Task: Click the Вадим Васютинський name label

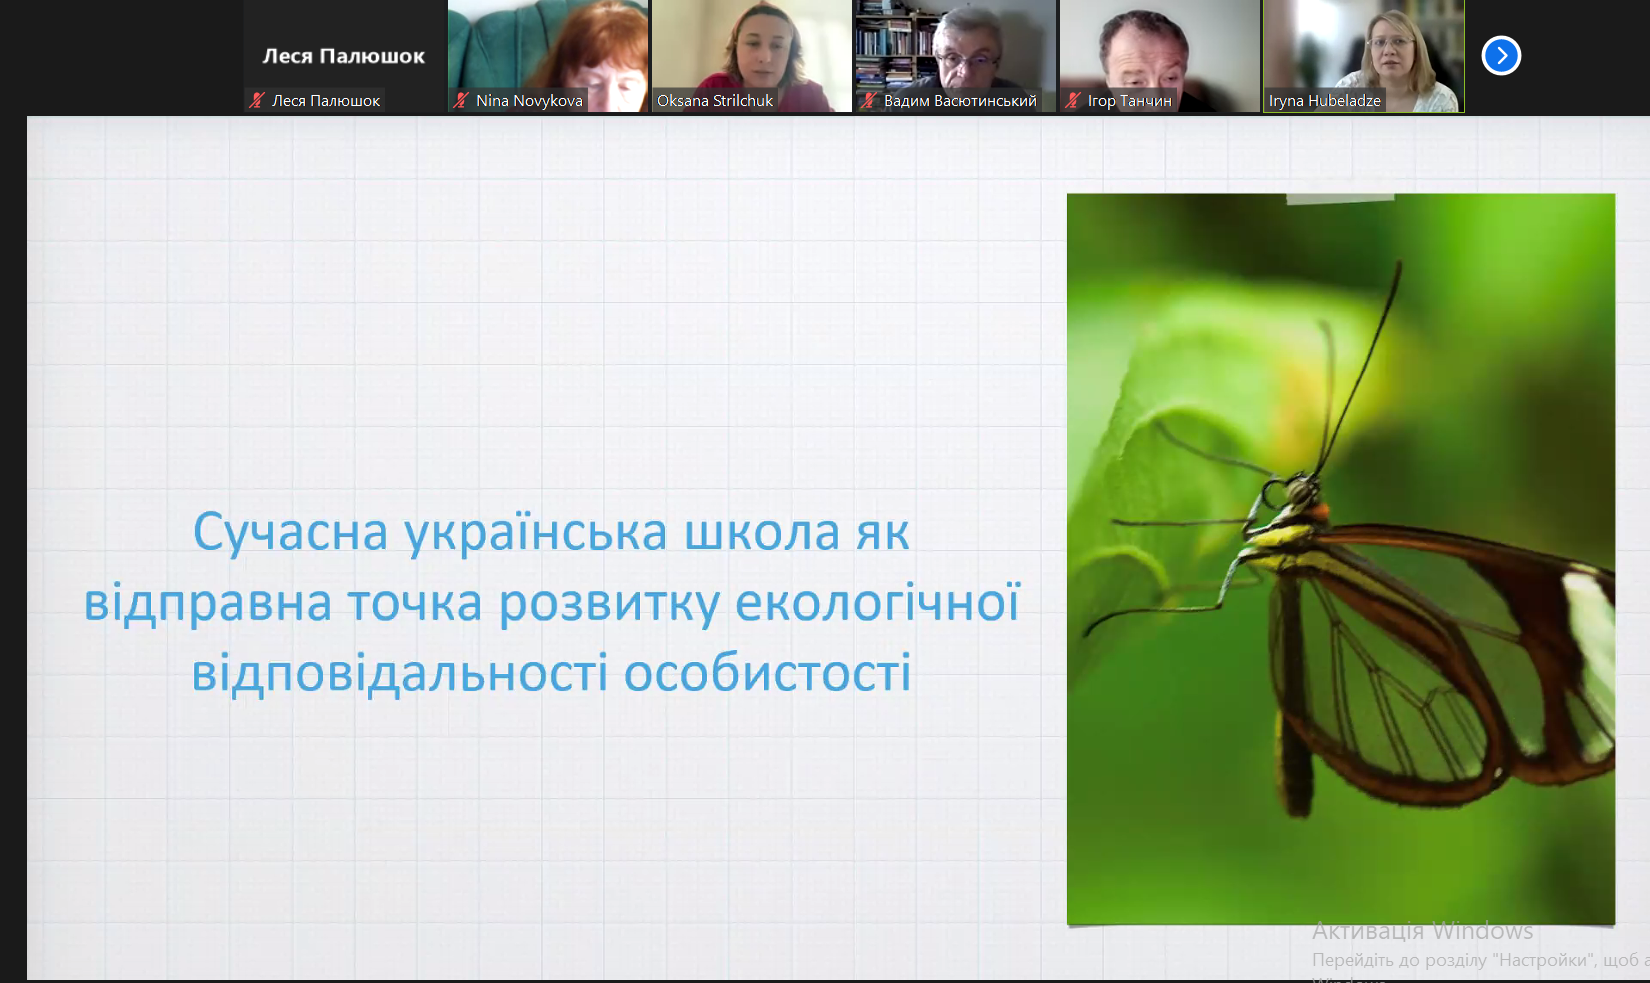Action: tap(960, 101)
